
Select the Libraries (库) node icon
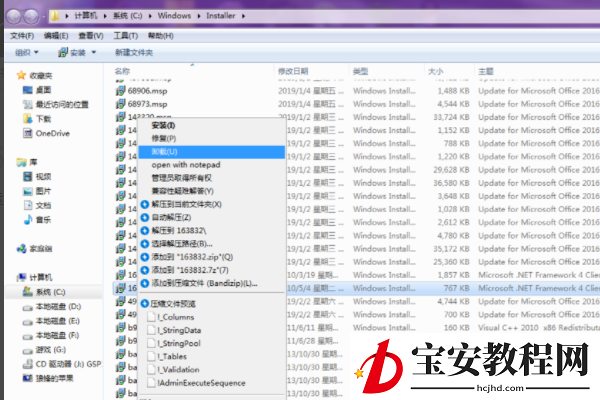[x=21, y=162]
